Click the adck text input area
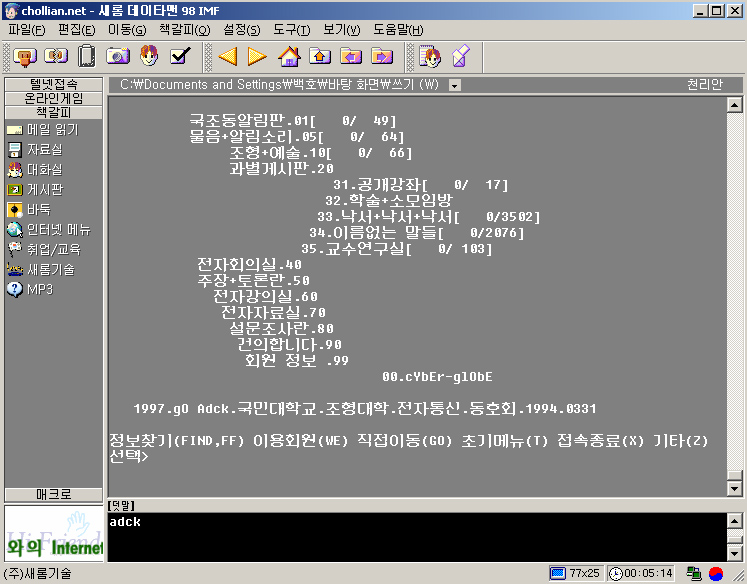The width and height of the screenshot is (747, 584). pyautogui.click(x=417, y=537)
